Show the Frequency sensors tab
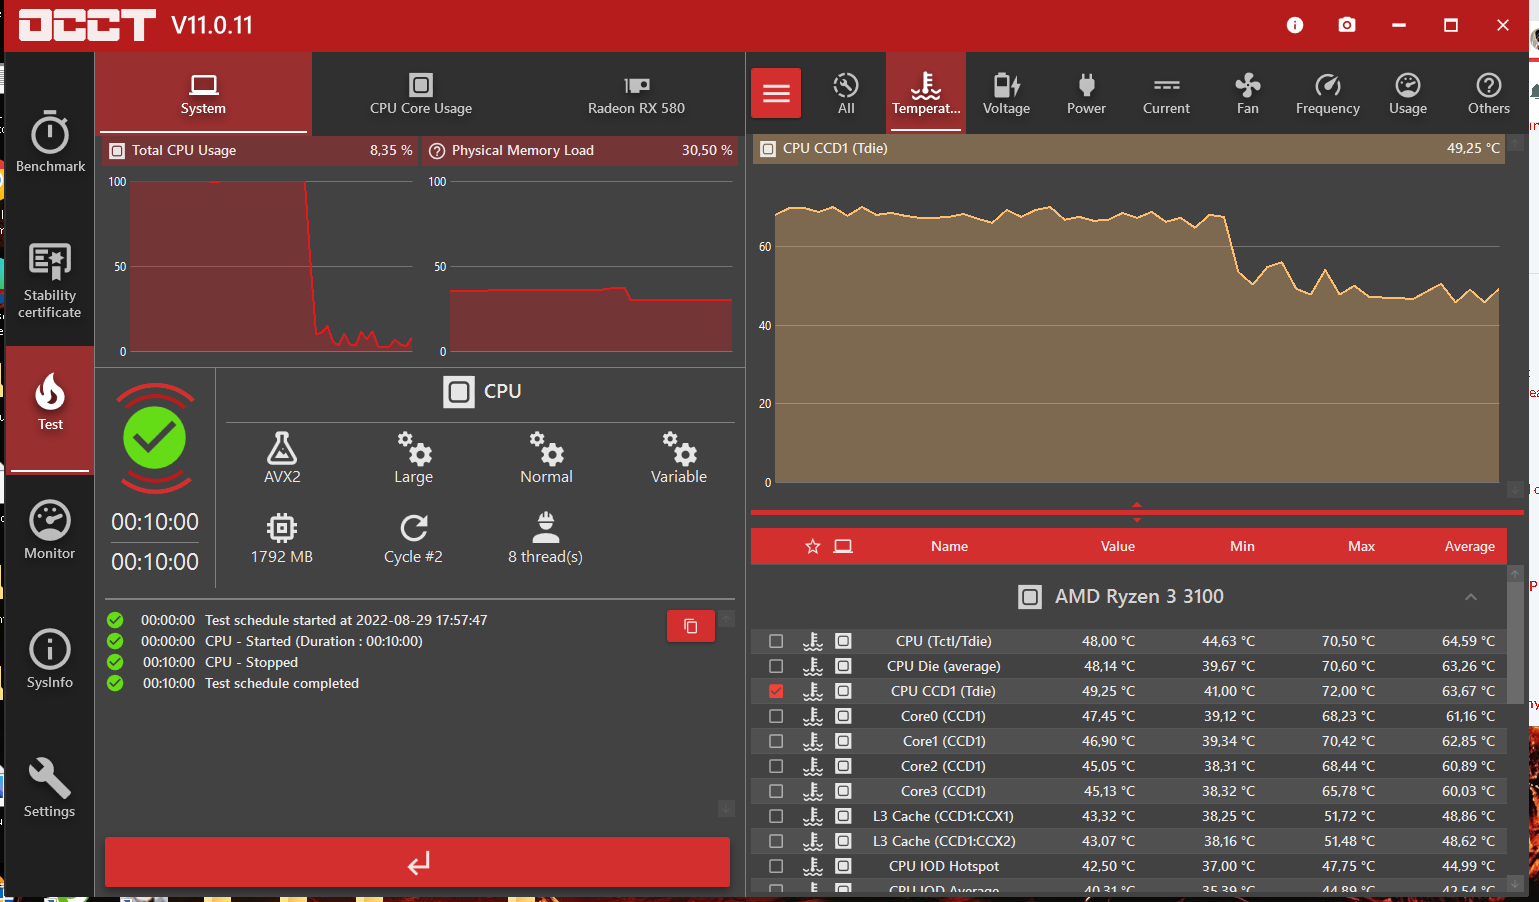Screen dimensions: 1539x902 click(x=1327, y=93)
